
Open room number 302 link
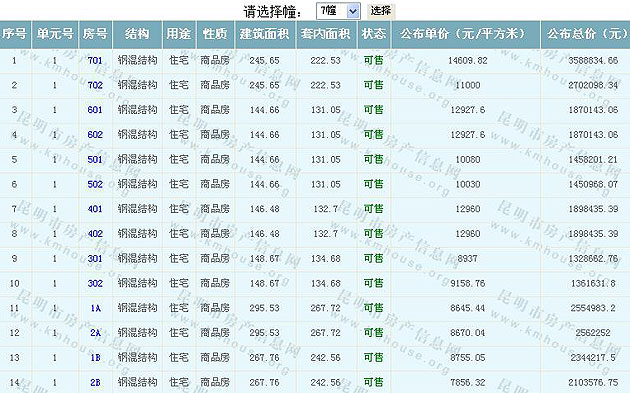95,283
